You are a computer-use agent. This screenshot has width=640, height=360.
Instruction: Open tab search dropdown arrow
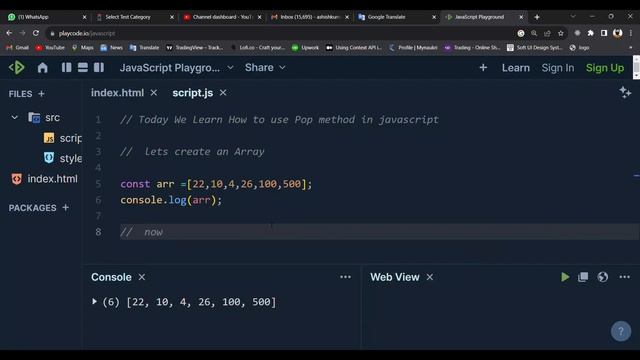point(573,16)
